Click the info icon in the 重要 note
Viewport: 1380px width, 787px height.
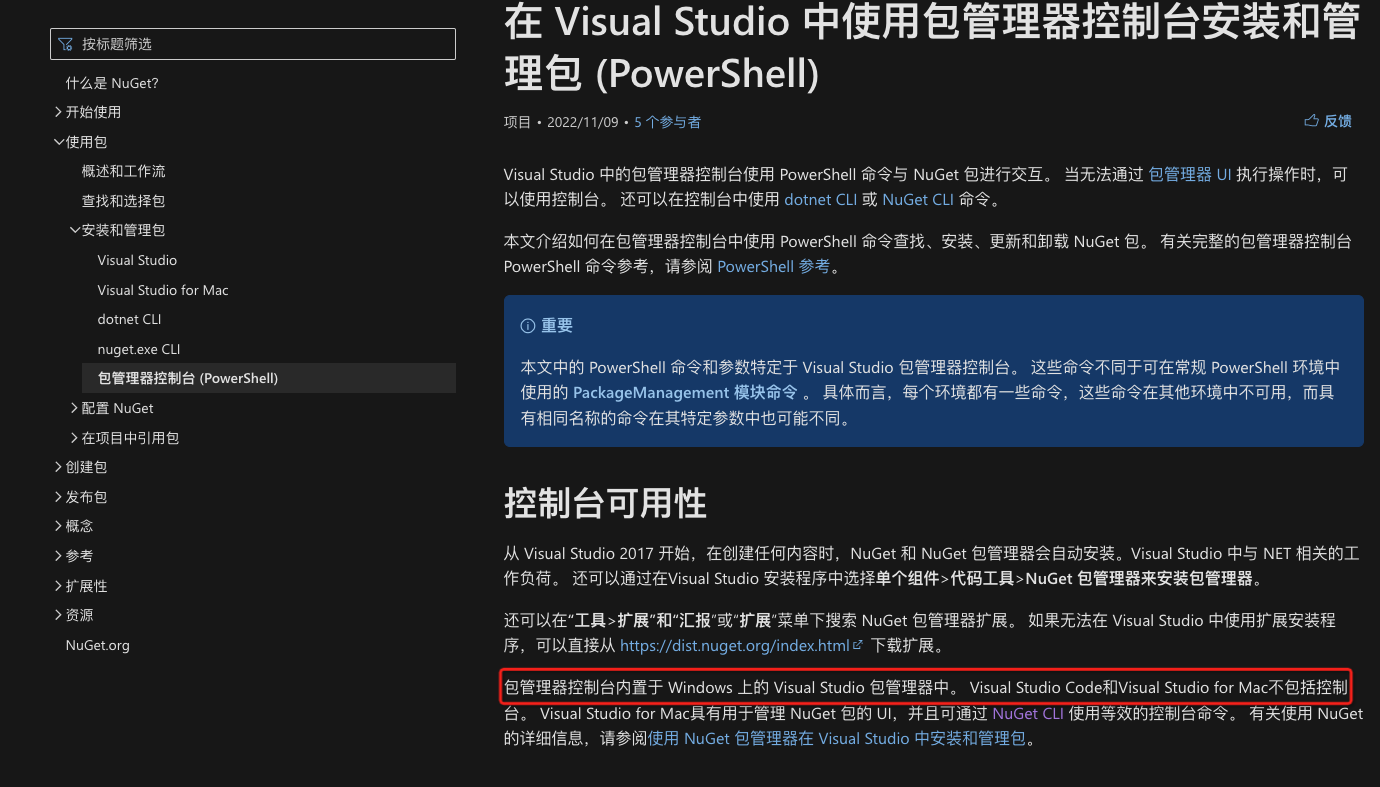[x=528, y=326]
